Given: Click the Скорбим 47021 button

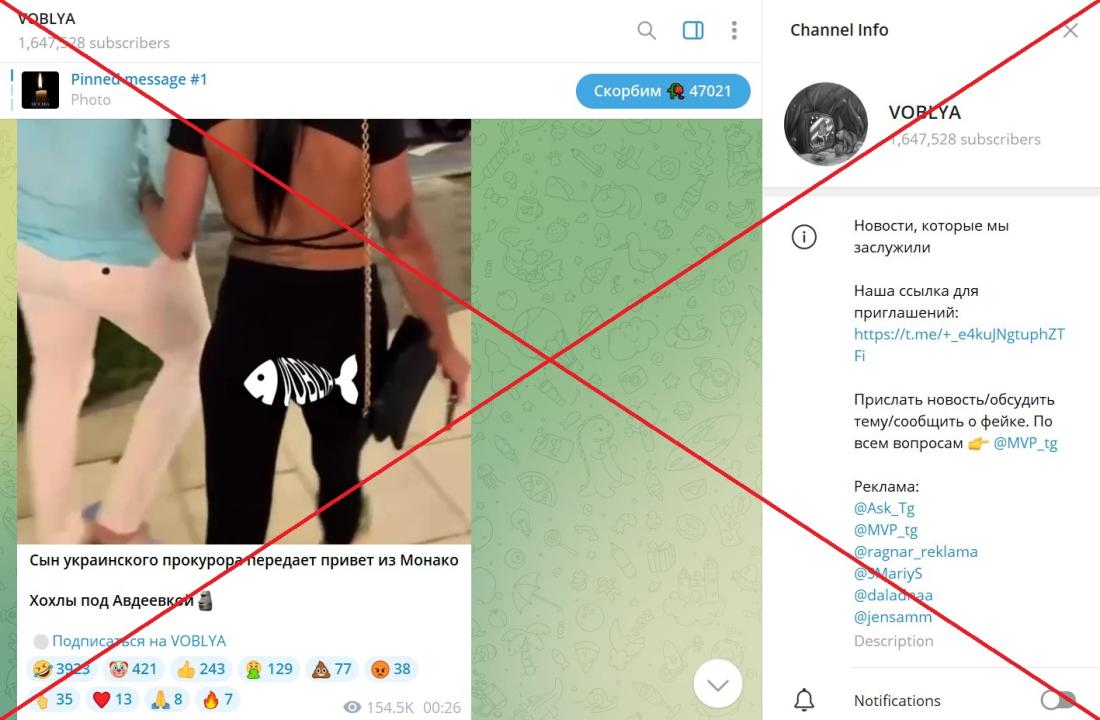Looking at the screenshot, I should tap(663, 91).
